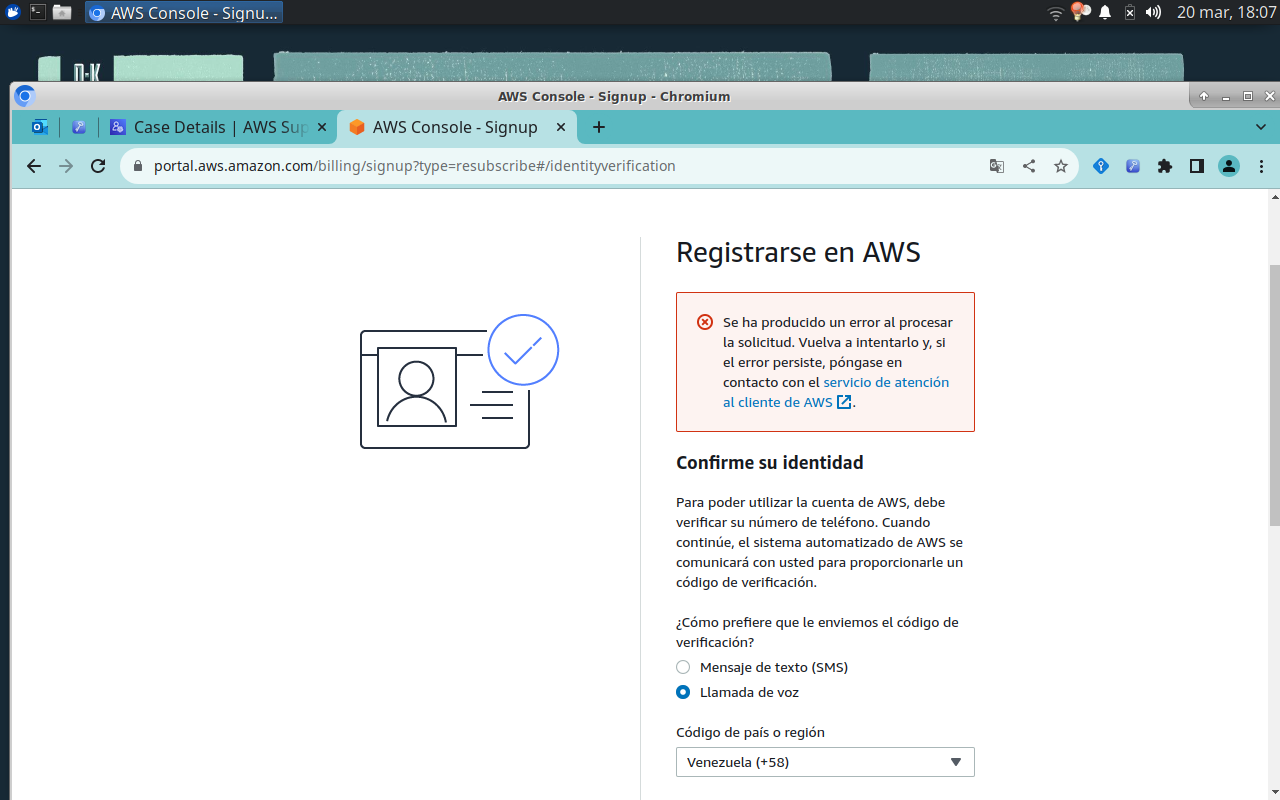Reload the signup page
Screen dimensions: 1280x800
[98, 166]
